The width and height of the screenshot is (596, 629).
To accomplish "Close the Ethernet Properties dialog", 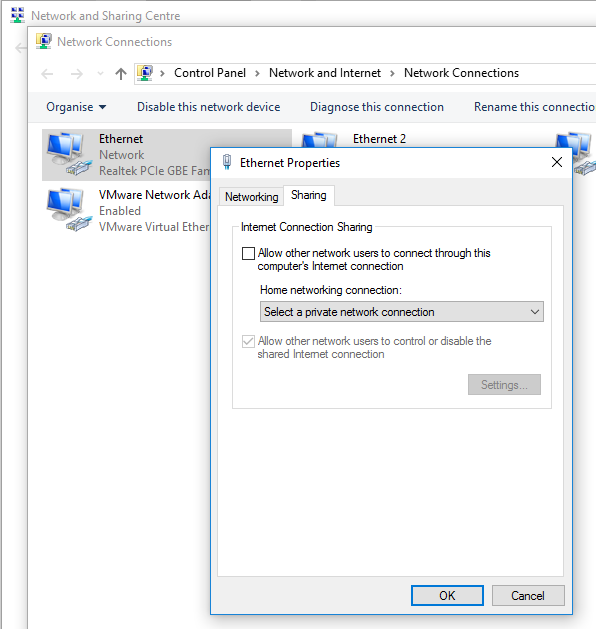I will pyautogui.click(x=557, y=162).
